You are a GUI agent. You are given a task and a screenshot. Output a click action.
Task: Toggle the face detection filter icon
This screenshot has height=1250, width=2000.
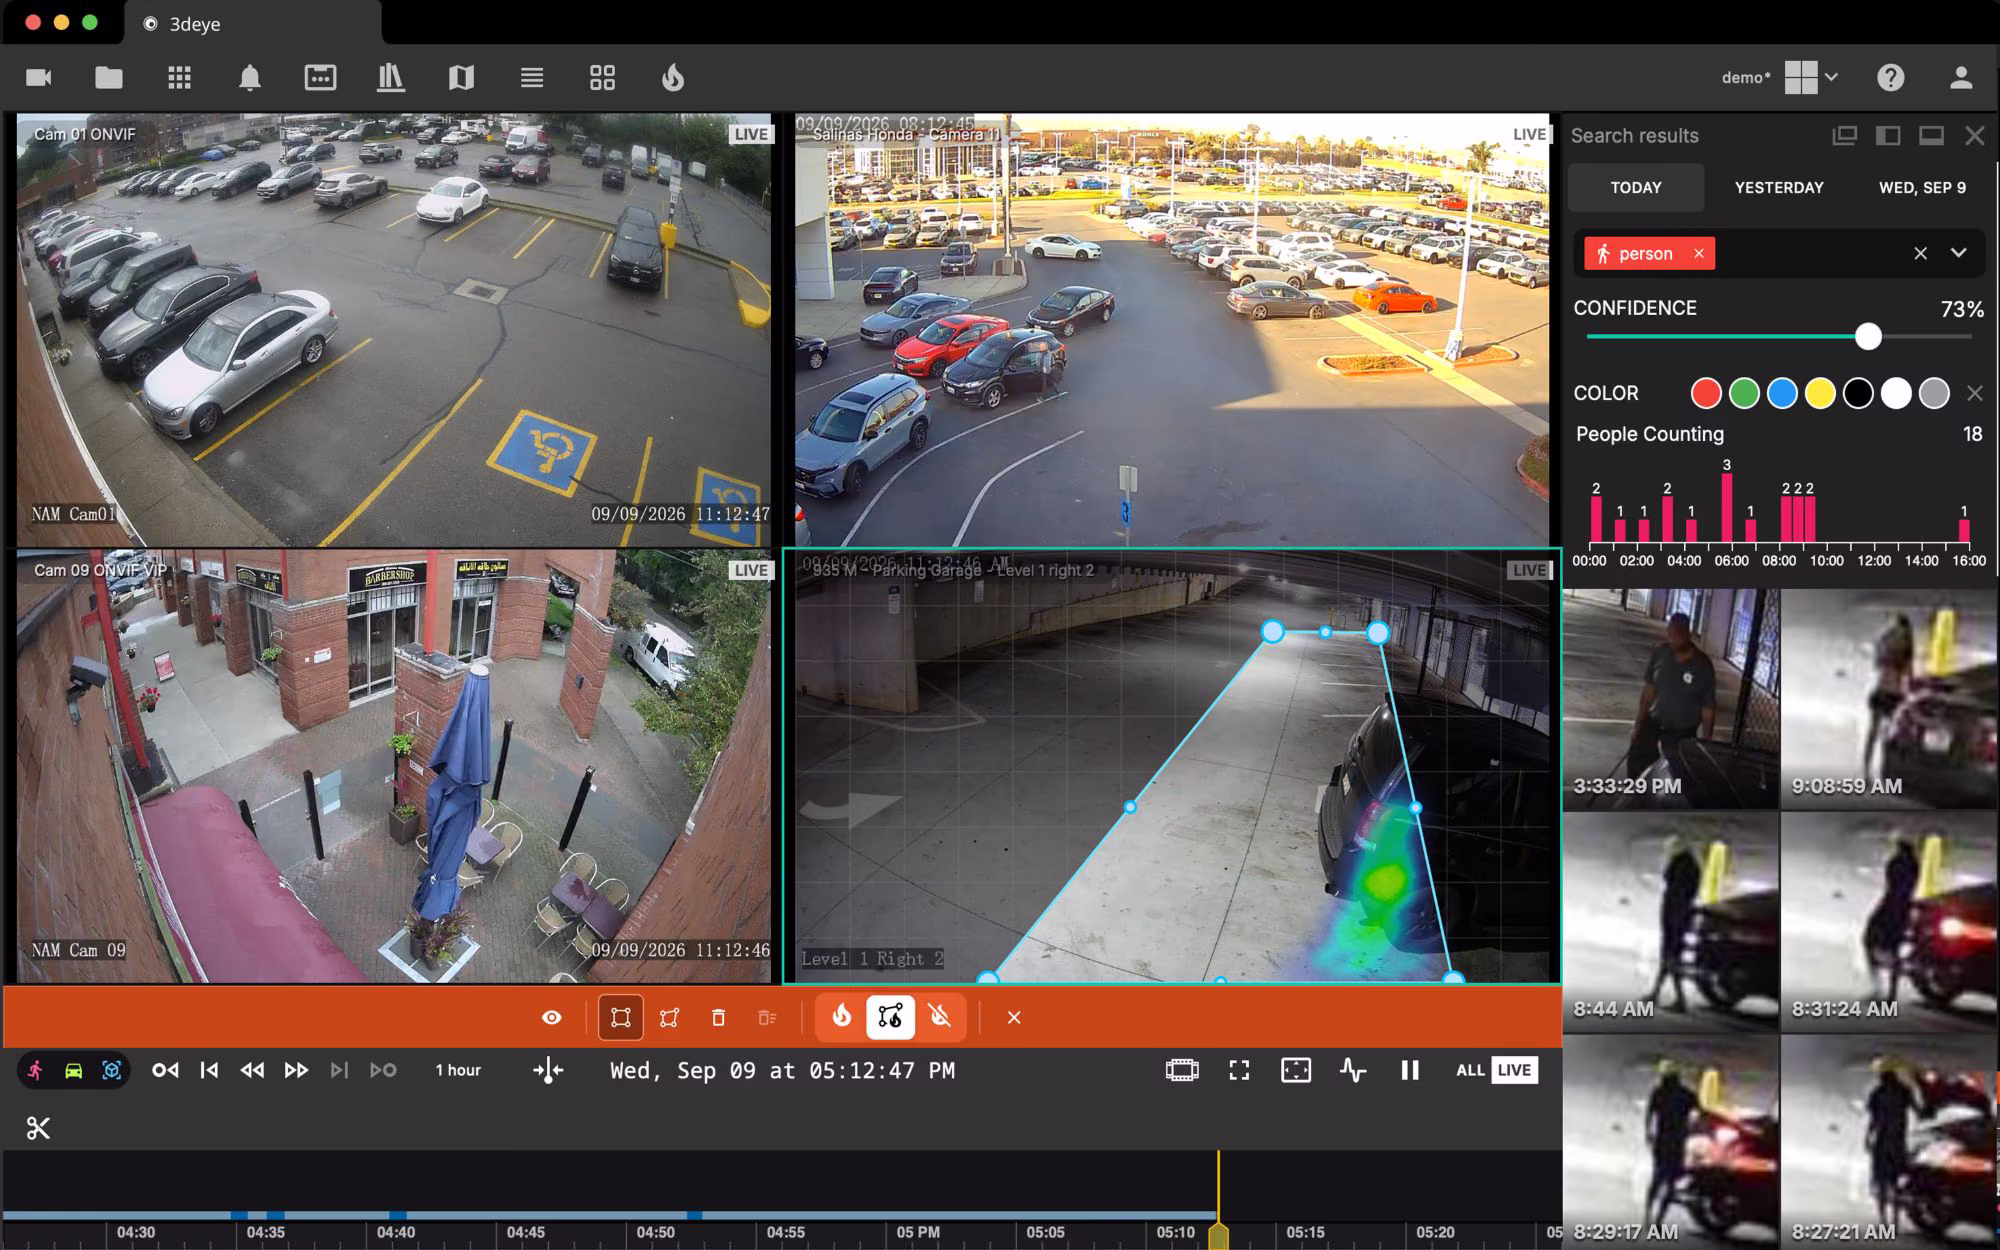point(112,1070)
